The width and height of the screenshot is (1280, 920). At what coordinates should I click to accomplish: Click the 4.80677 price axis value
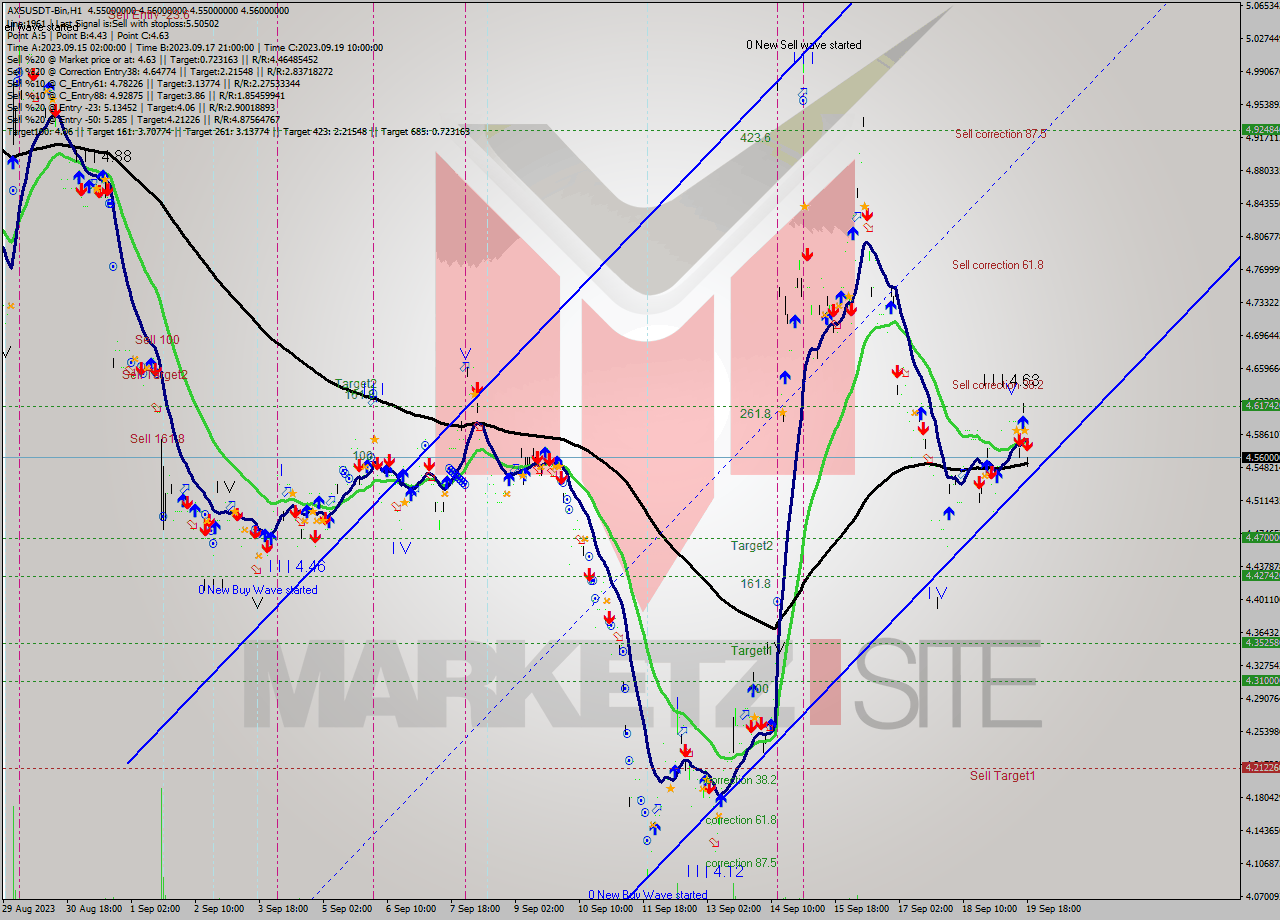pos(1262,237)
